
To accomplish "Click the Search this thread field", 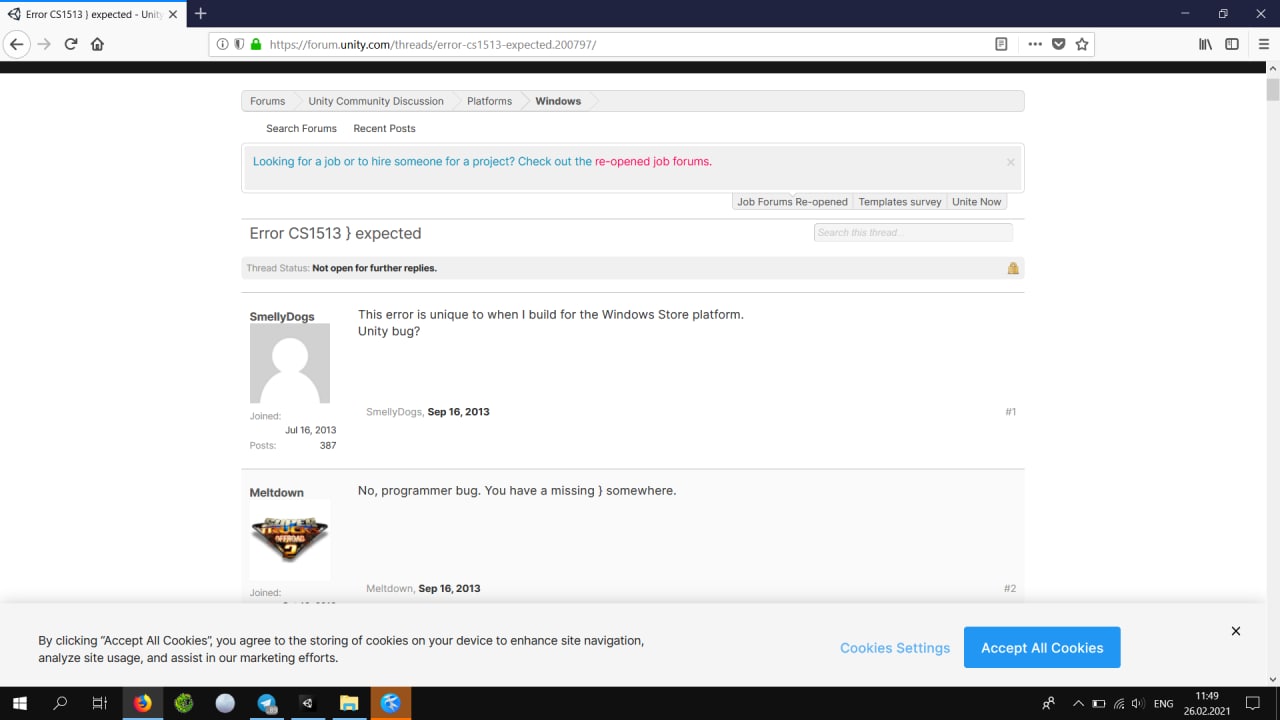I will (x=913, y=232).
